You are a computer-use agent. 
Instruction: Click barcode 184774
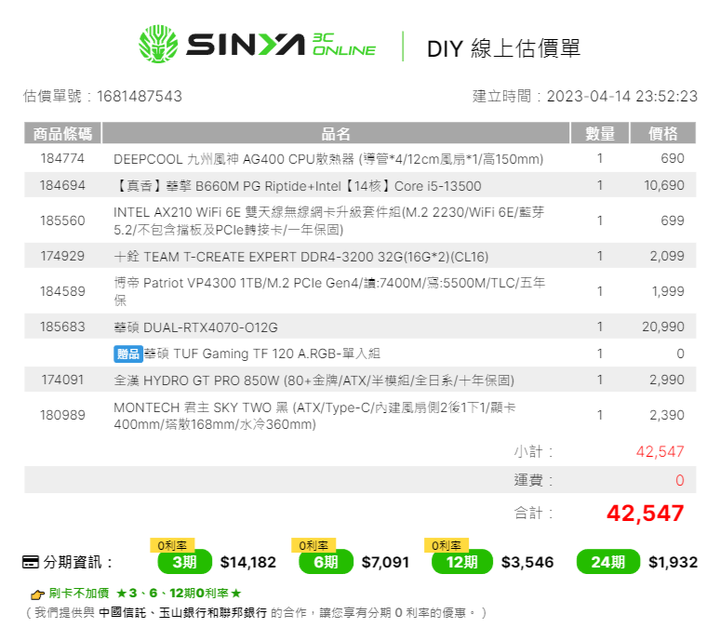[x=62, y=158]
